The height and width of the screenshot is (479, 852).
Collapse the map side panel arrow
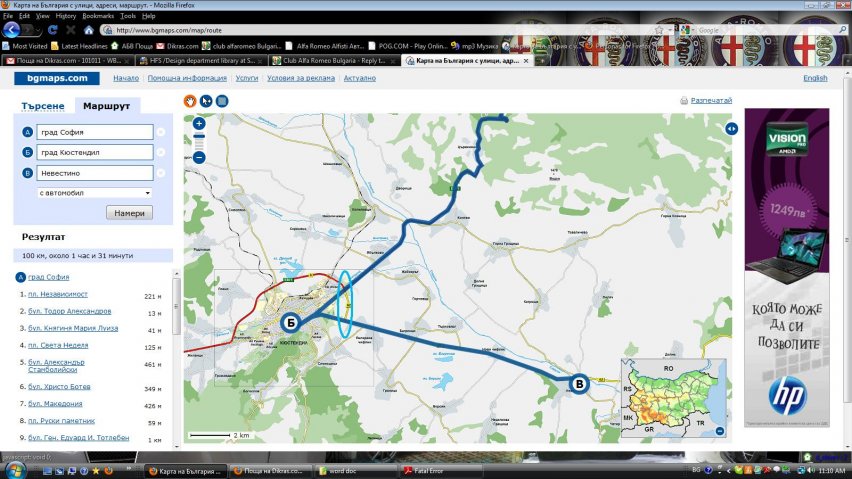[731, 128]
